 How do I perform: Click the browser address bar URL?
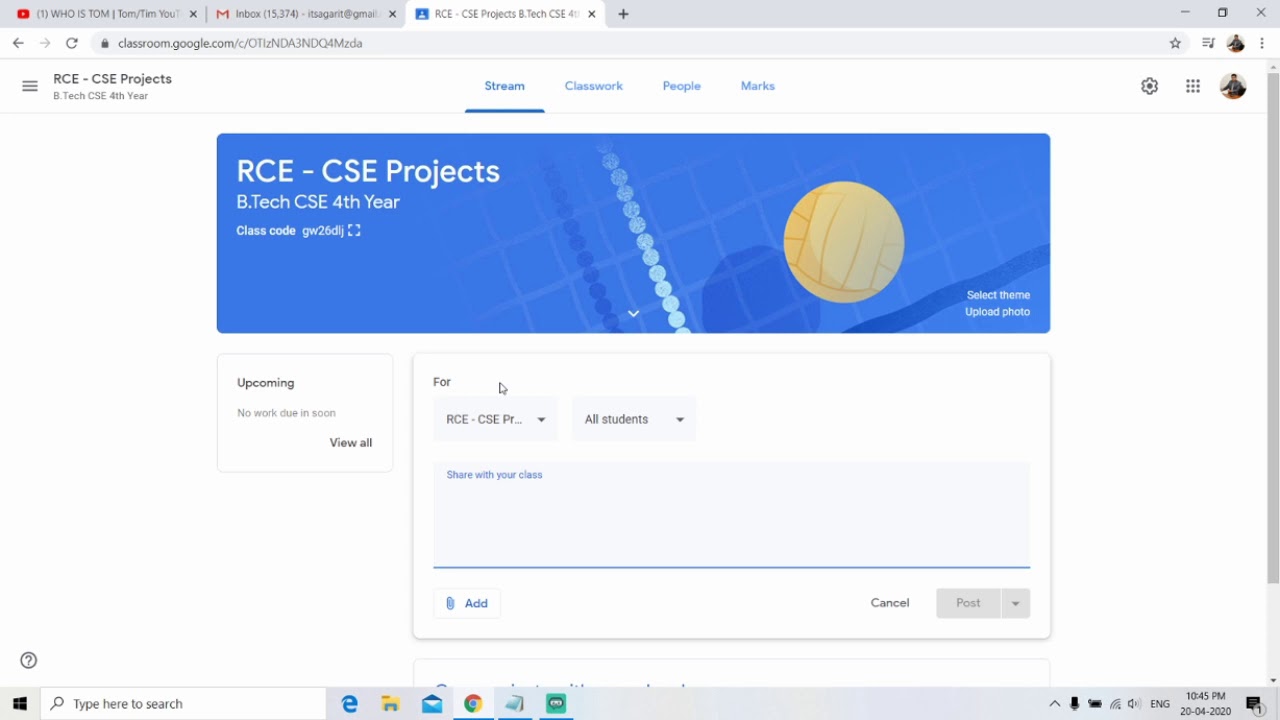240,43
